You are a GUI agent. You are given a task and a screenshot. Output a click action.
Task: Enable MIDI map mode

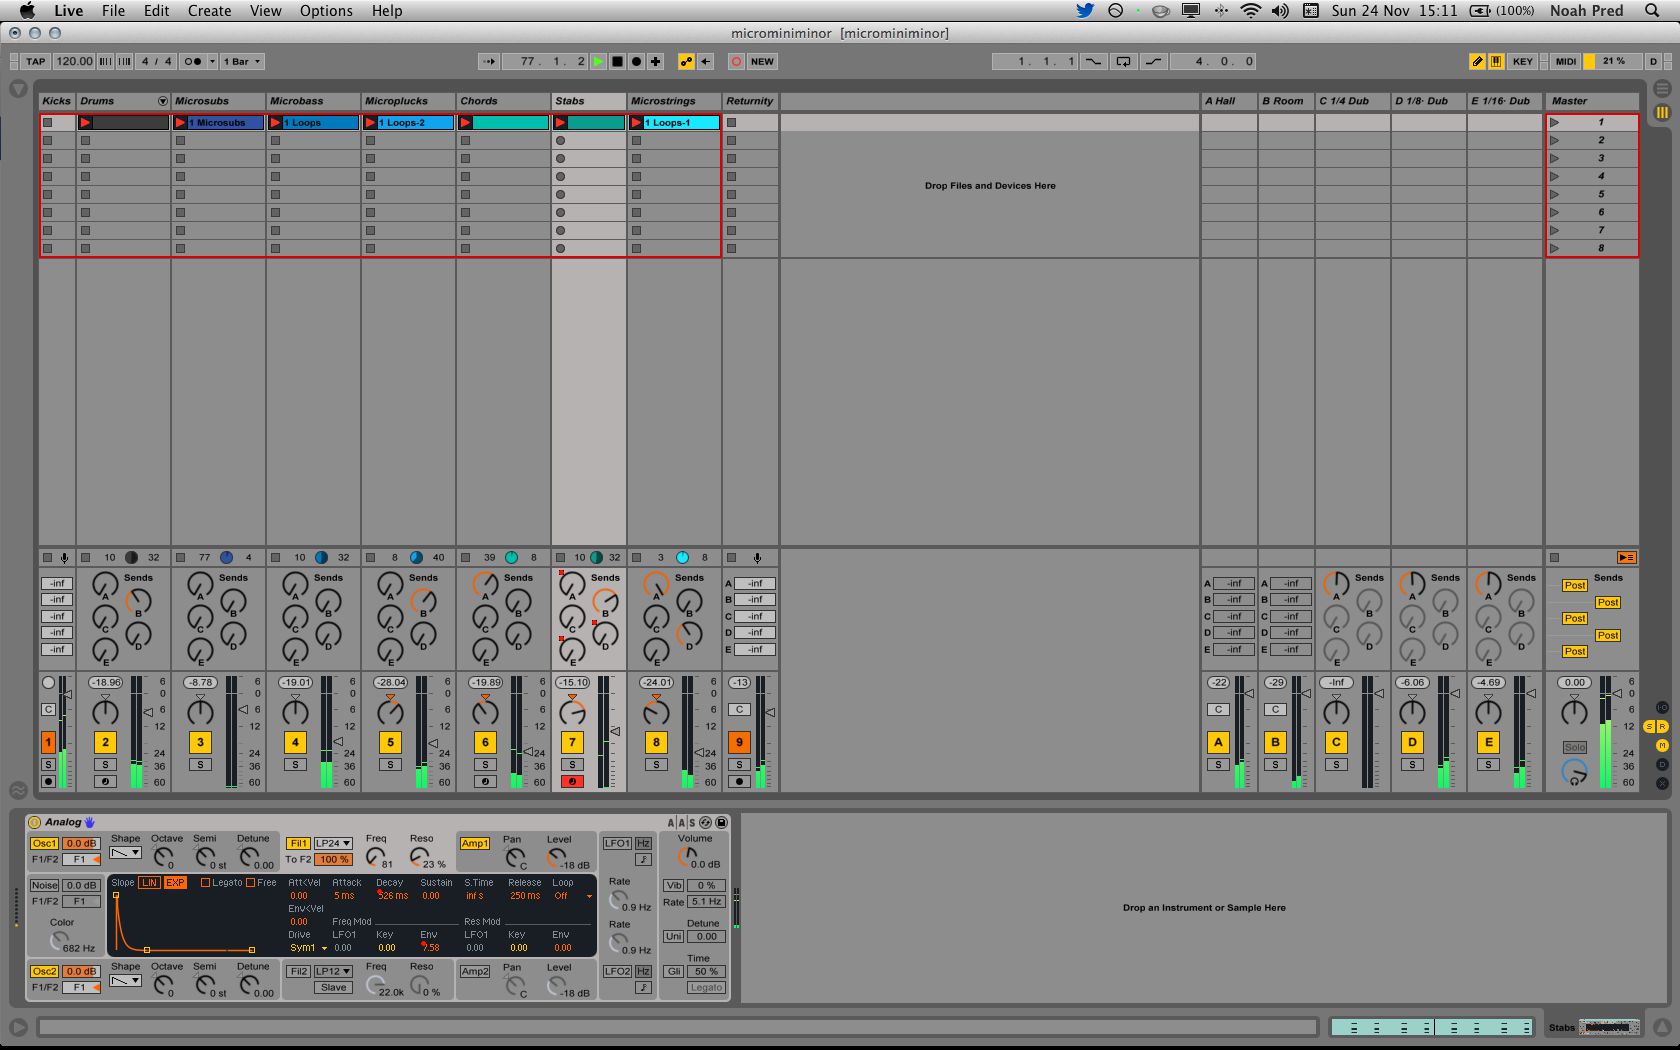click(1566, 61)
